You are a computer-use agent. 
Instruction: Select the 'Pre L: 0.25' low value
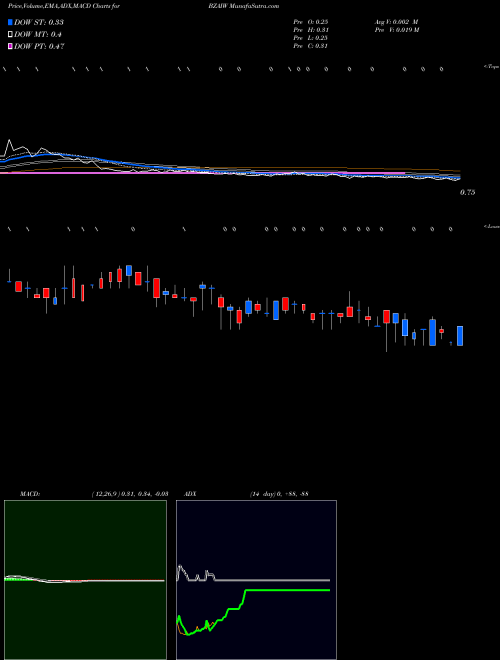click(311, 38)
